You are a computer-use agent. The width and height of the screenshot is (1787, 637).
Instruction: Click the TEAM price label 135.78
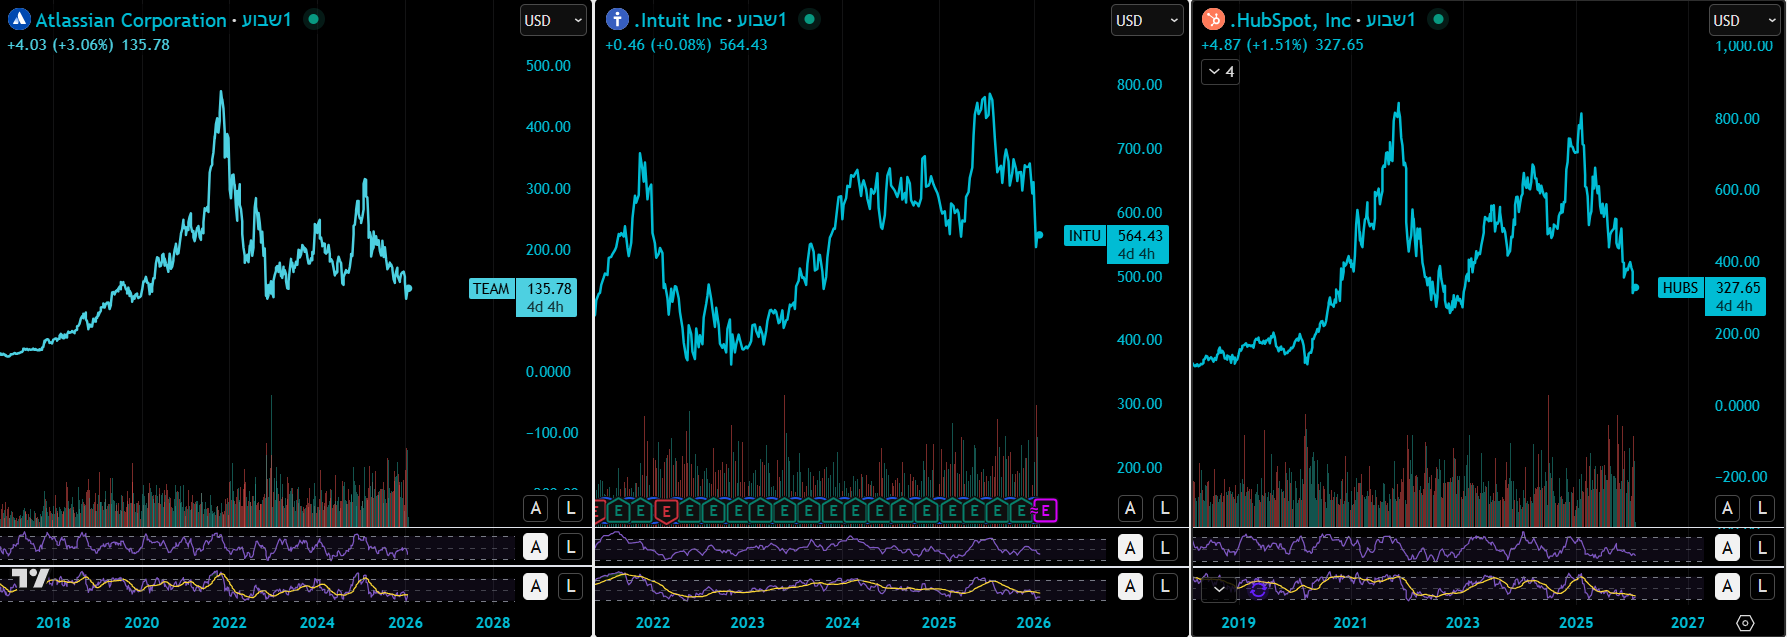pyautogui.click(x=548, y=289)
